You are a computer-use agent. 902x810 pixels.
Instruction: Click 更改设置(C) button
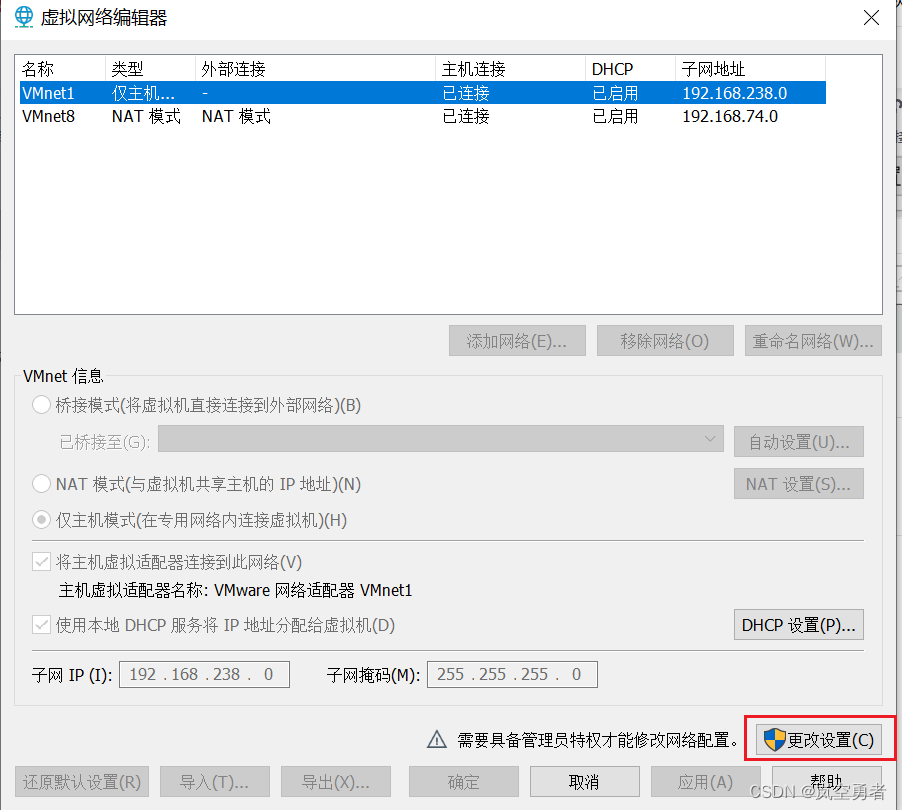coord(819,739)
